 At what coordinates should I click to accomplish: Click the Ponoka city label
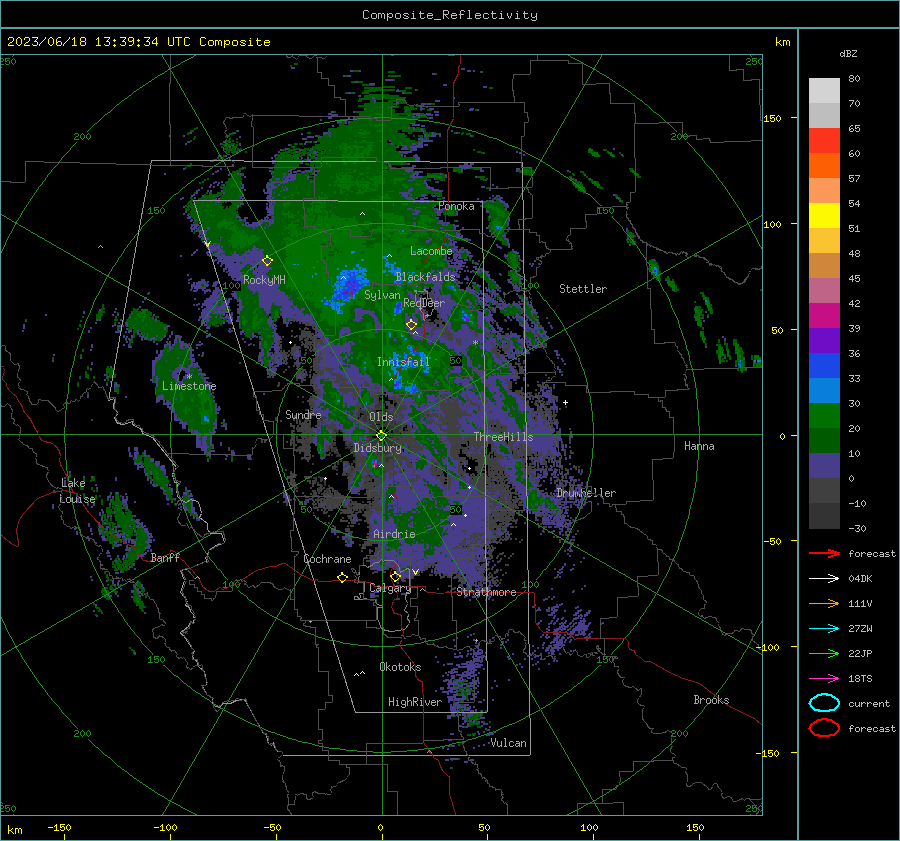pos(456,206)
